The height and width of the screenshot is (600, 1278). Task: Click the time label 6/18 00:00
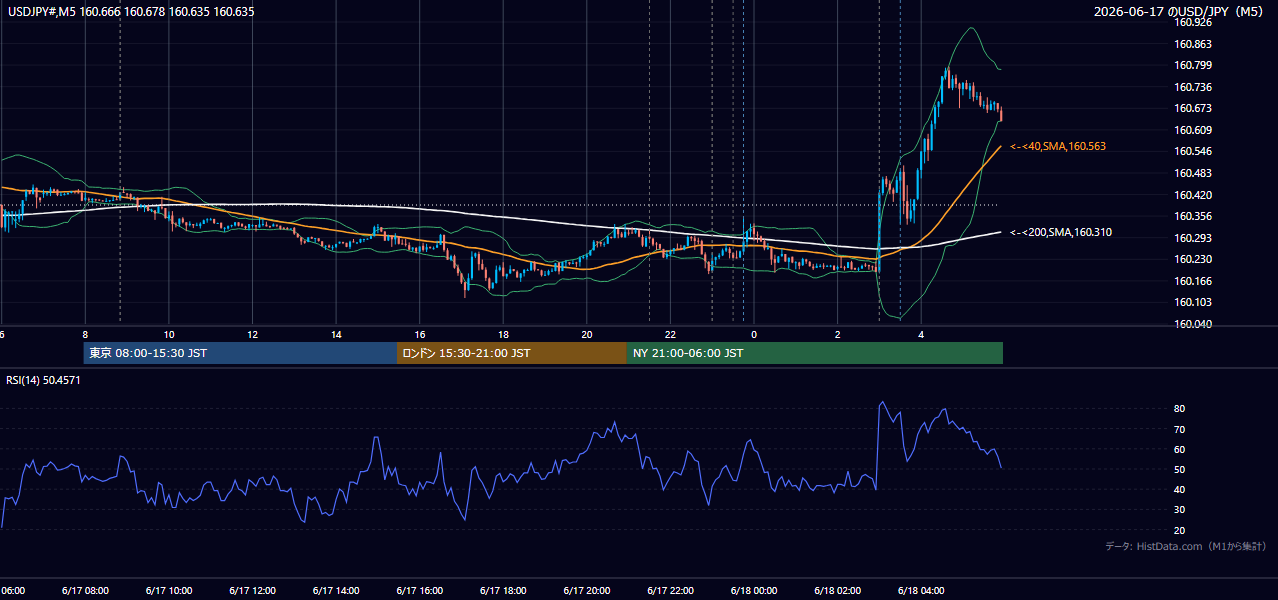[754, 591]
